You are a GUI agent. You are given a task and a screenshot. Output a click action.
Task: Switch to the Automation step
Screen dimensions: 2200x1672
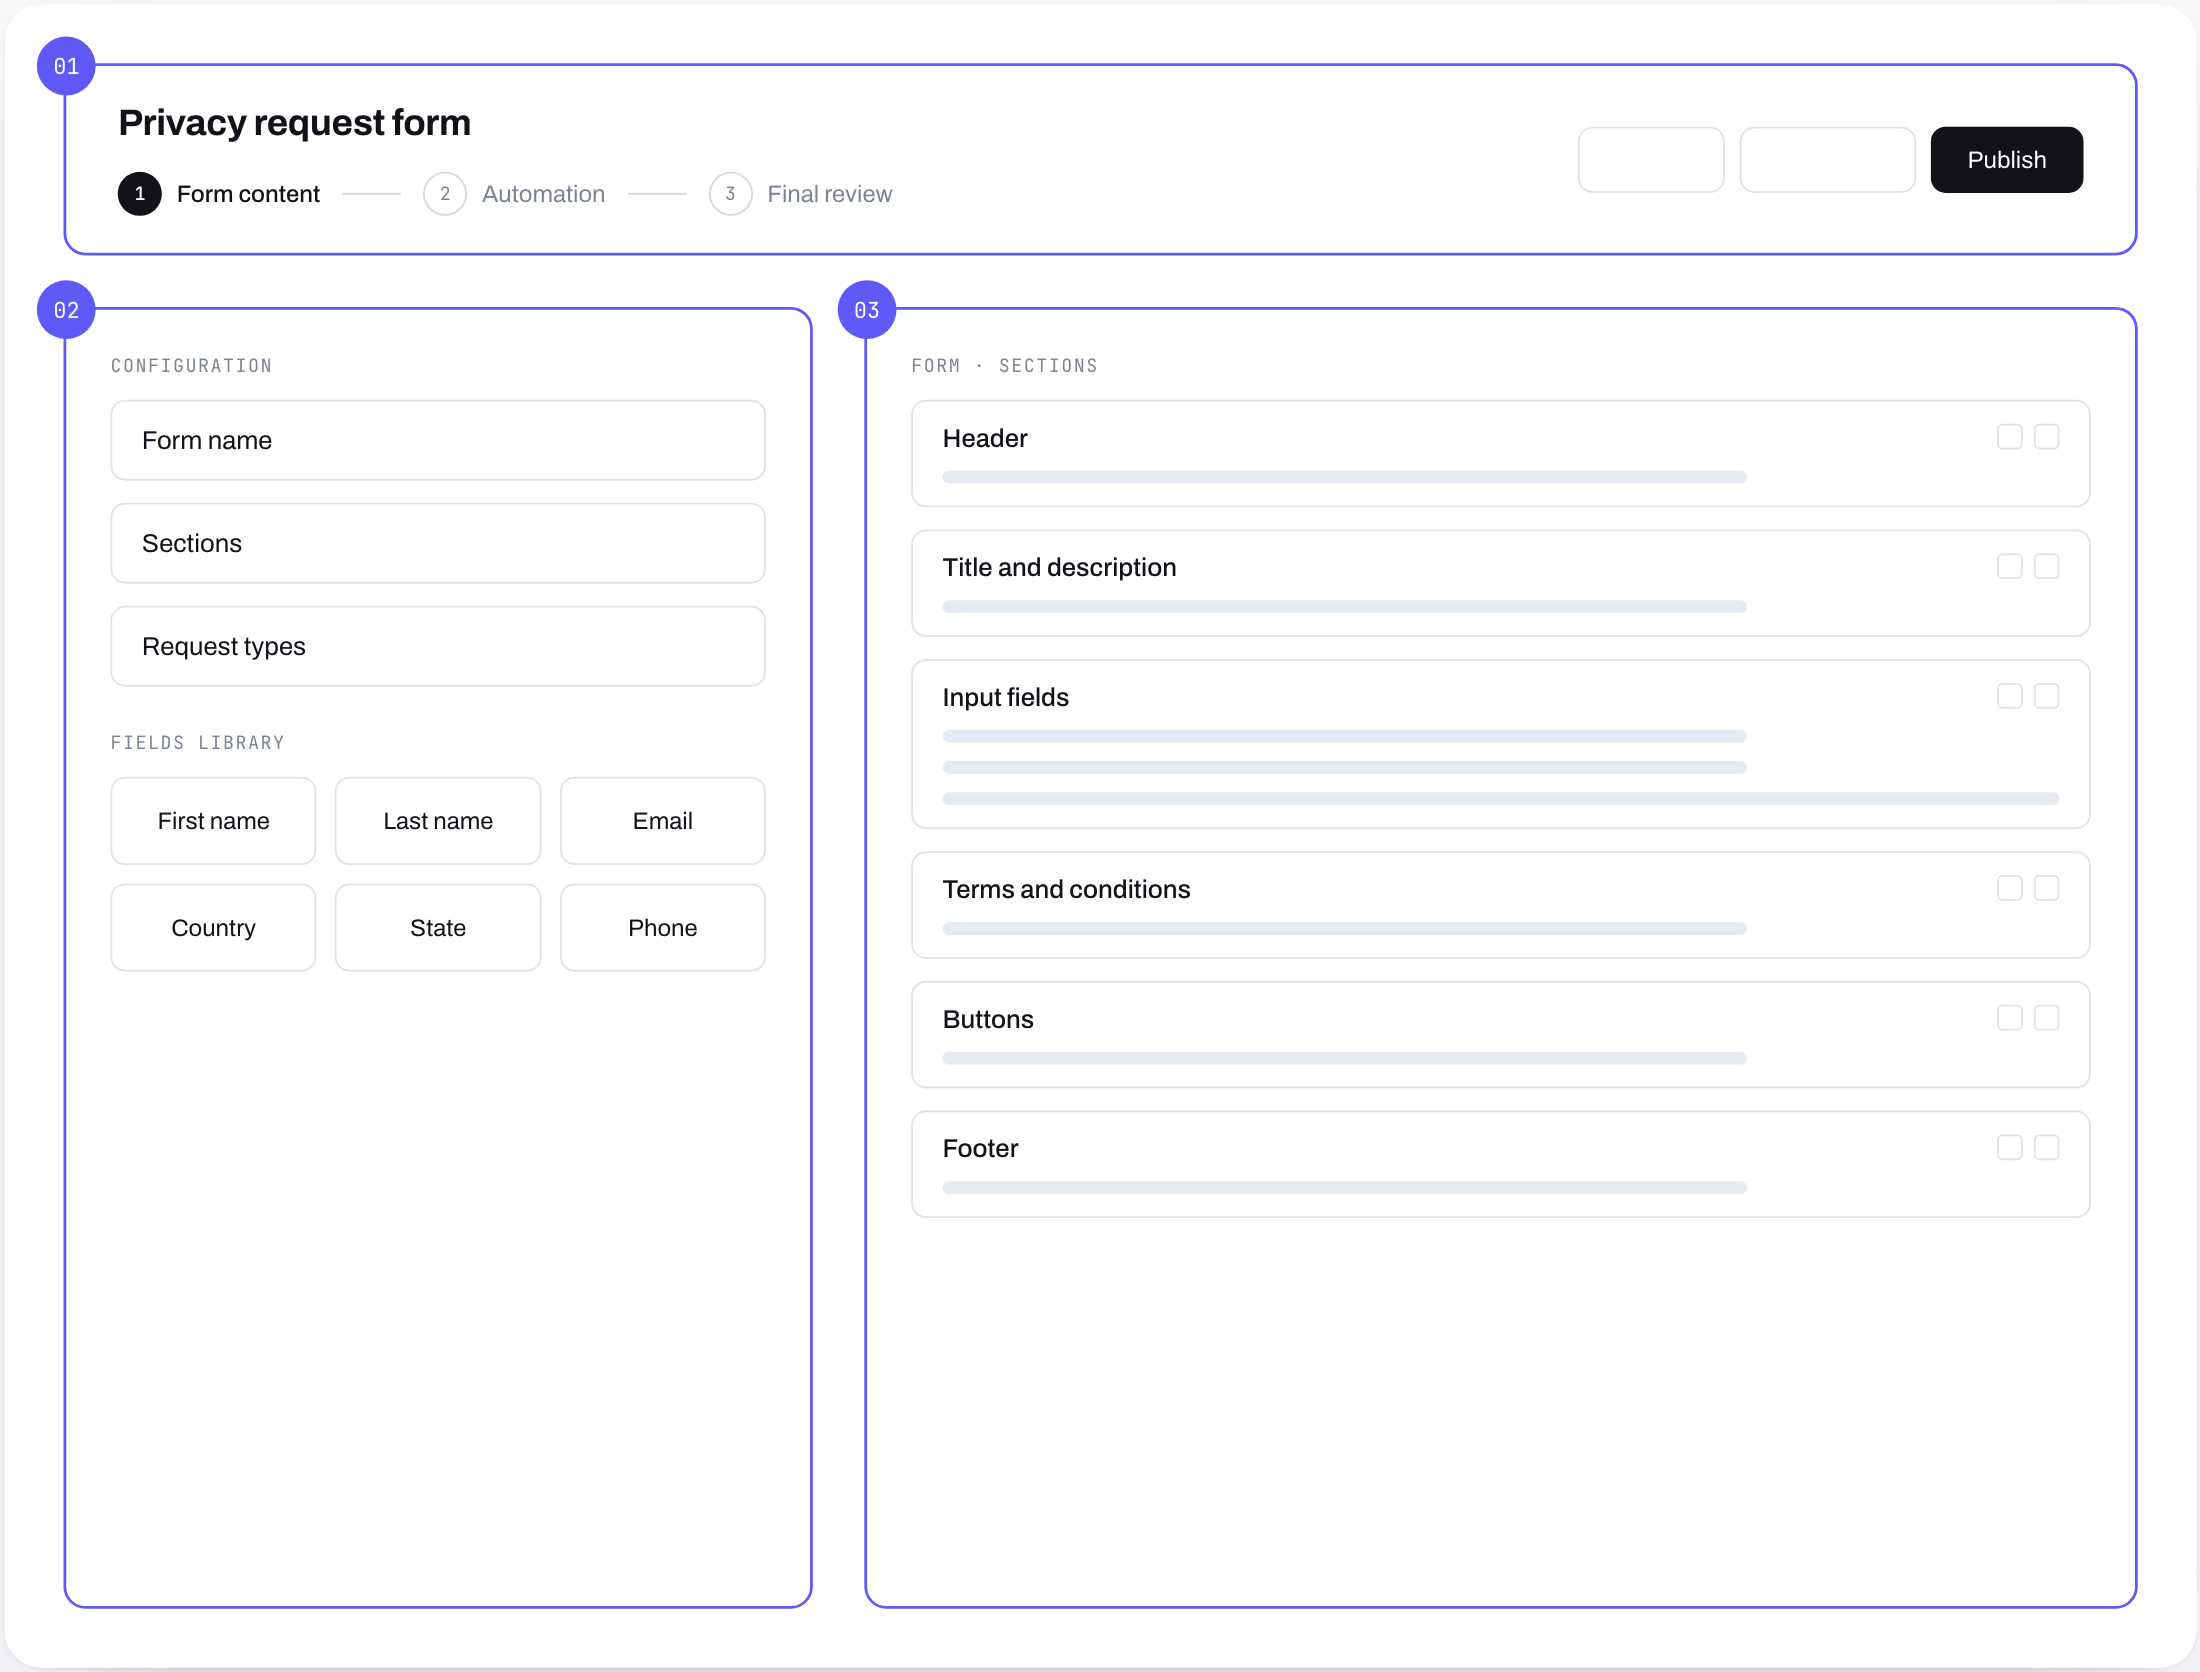514,194
